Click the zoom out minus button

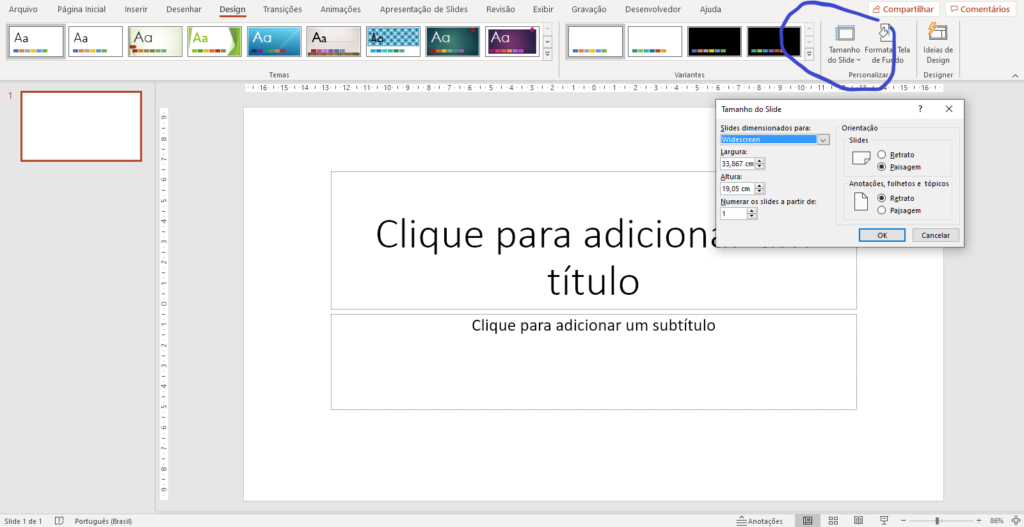(904, 520)
